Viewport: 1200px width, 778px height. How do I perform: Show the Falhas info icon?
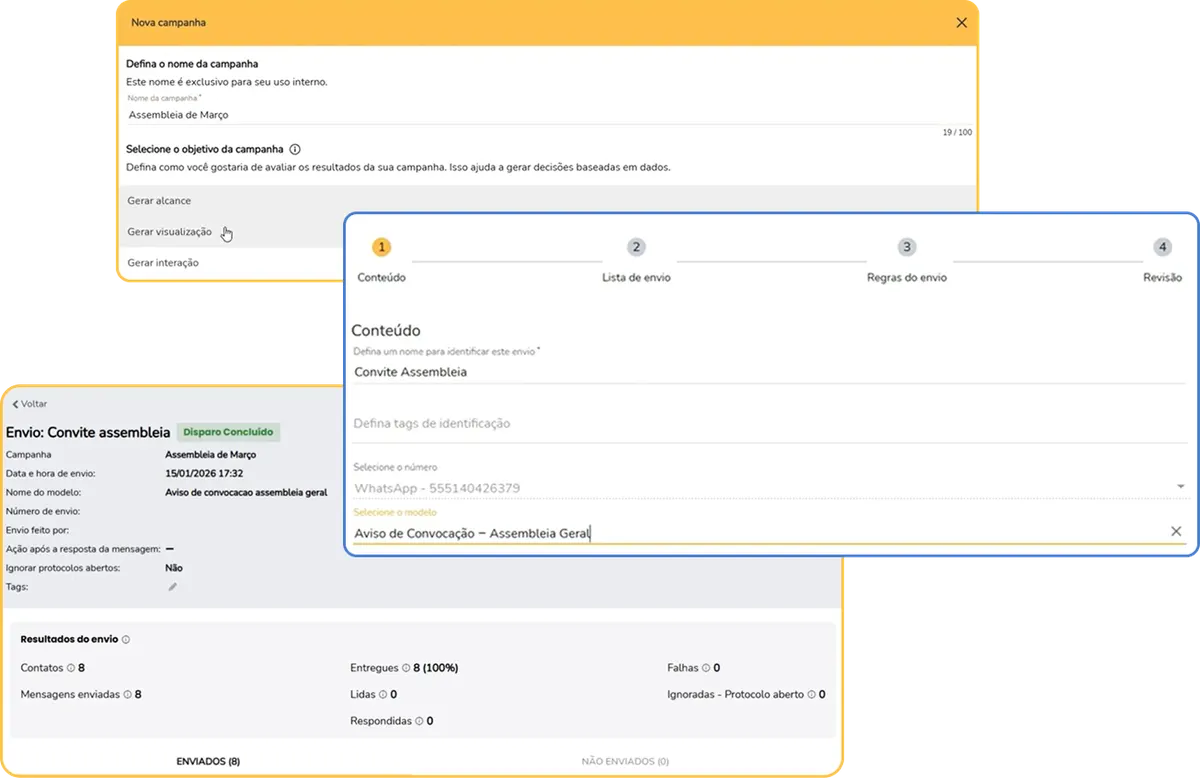[x=707, y=668]
